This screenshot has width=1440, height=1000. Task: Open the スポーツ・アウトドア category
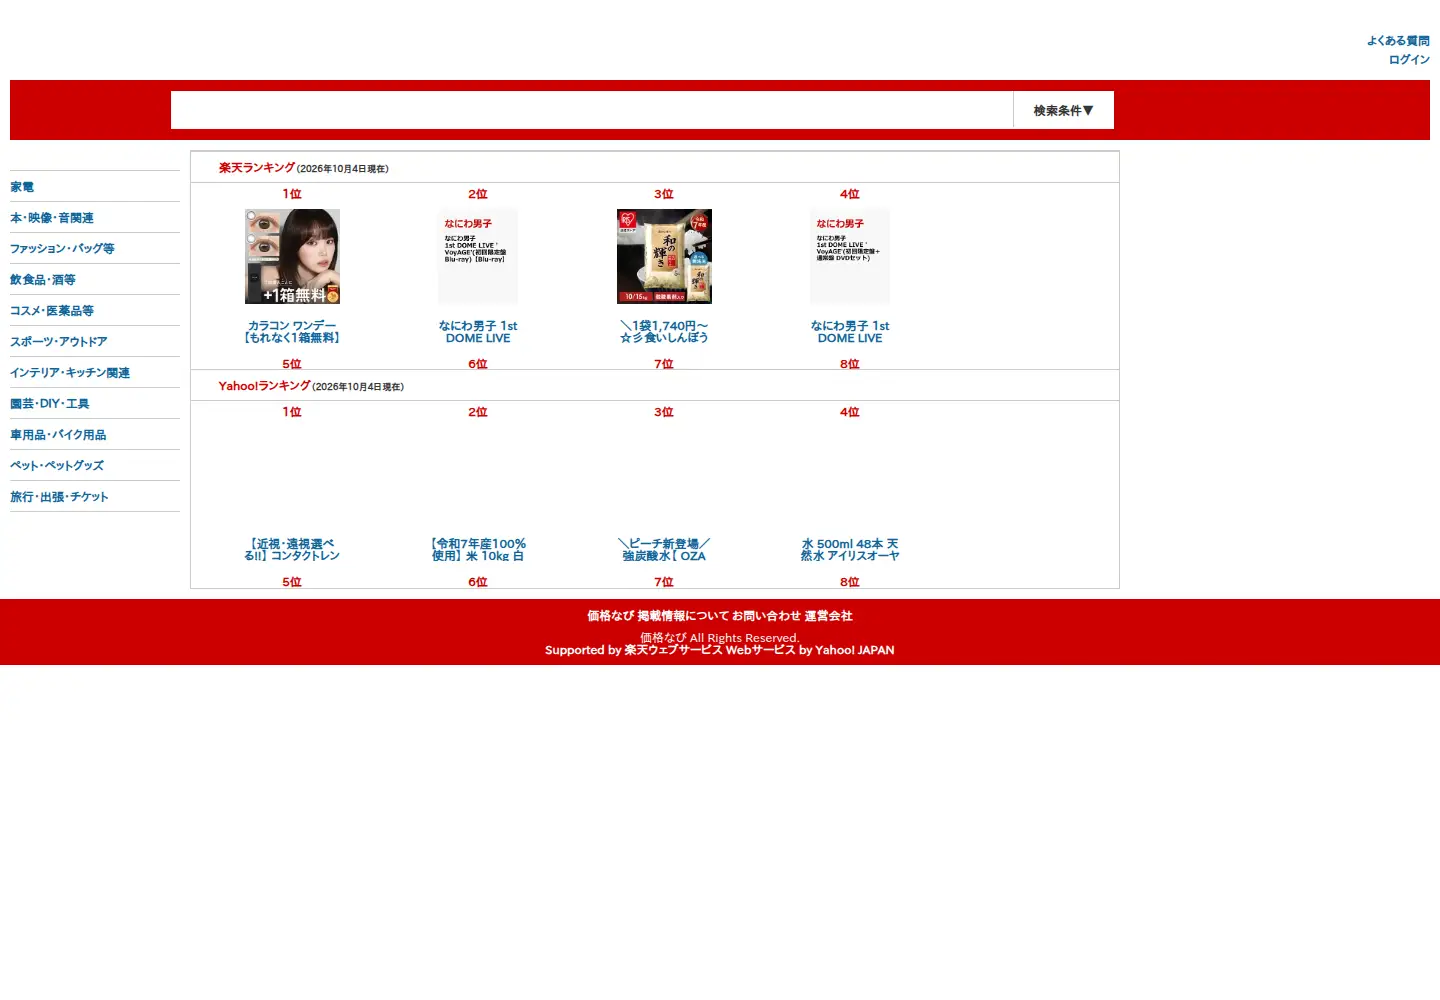click(59, 342)
